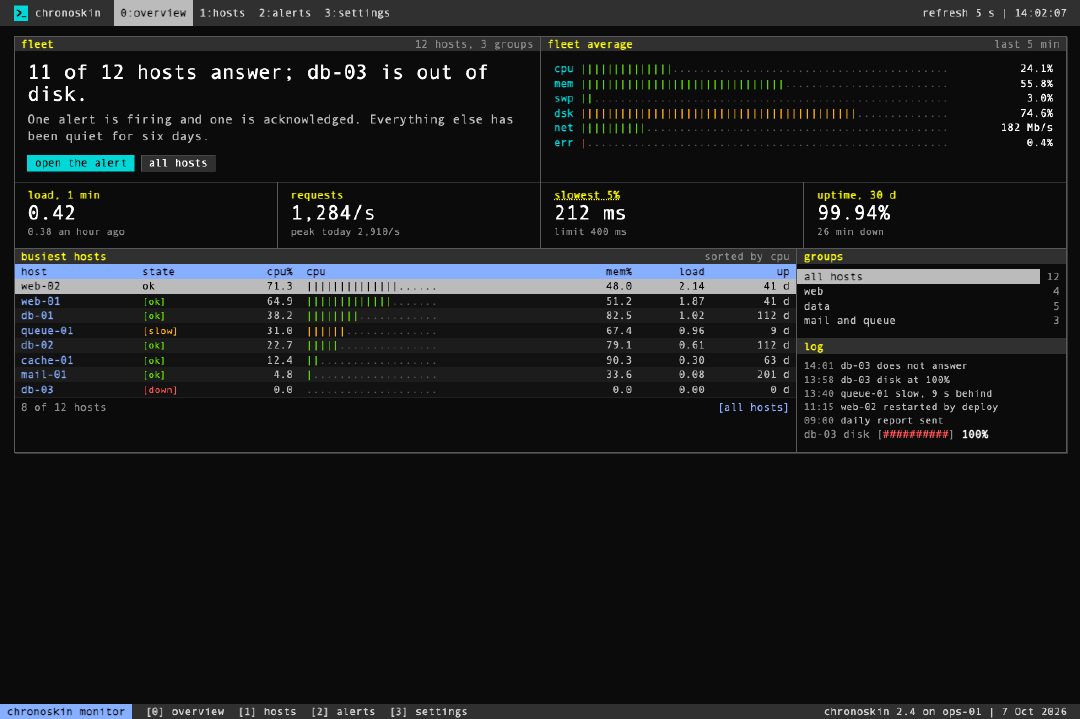Open host link cache-01
Screen dimensions: 1080x719
coord(47,361)
